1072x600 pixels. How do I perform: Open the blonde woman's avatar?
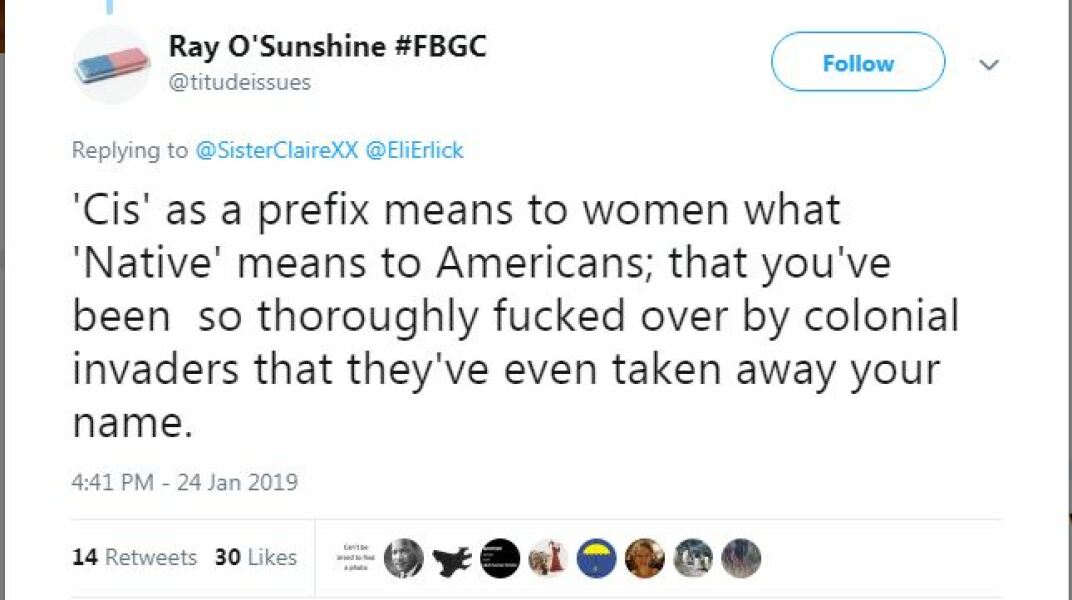coord(645,557)
